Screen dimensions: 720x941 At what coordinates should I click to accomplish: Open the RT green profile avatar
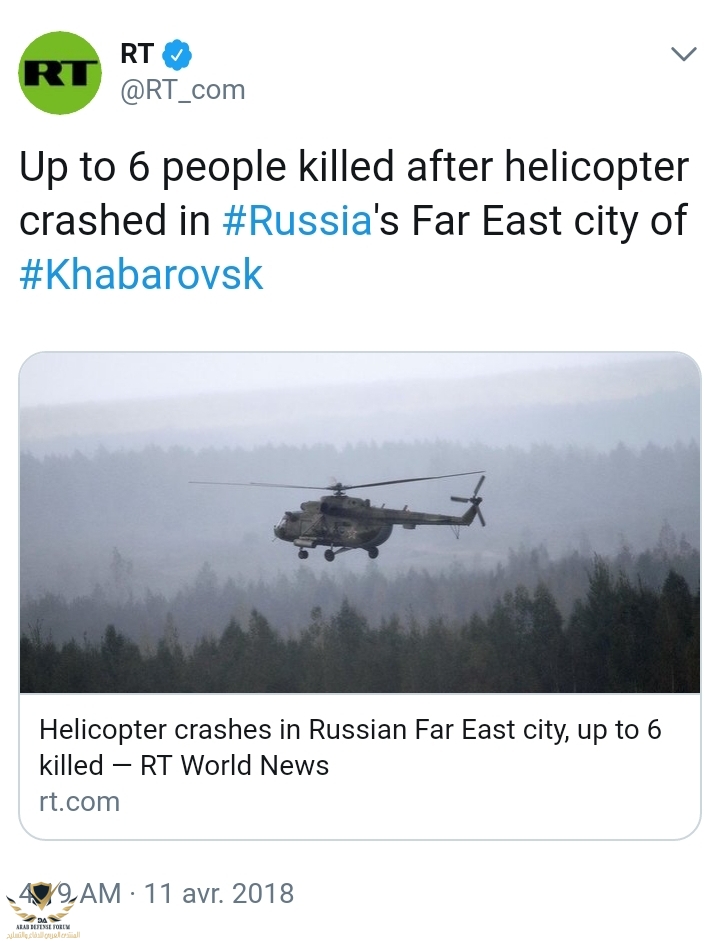(x=61, y=72)
